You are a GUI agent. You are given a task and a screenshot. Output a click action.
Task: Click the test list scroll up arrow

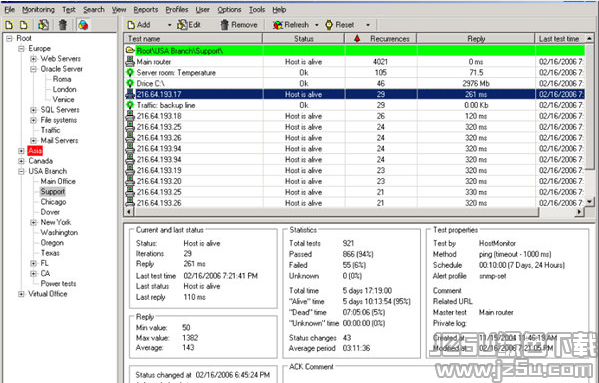pyautogui.click(x=590, y=38)
